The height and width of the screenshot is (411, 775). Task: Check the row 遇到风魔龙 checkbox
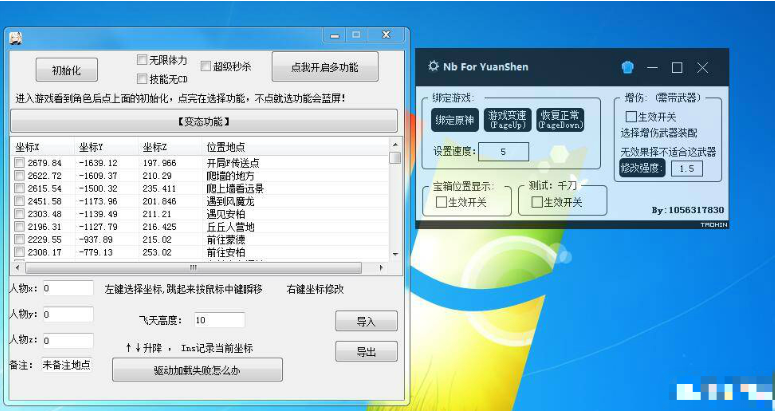[19, 201]
